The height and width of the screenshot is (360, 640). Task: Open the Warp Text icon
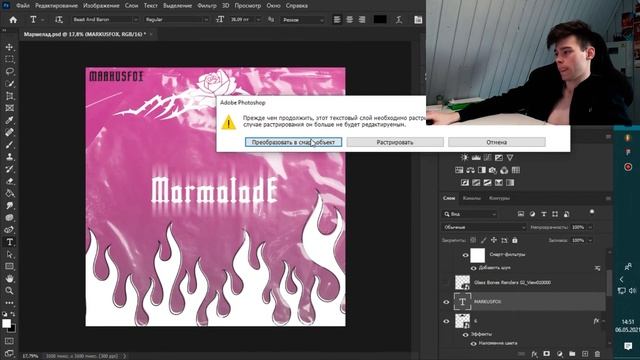(399, 20)
